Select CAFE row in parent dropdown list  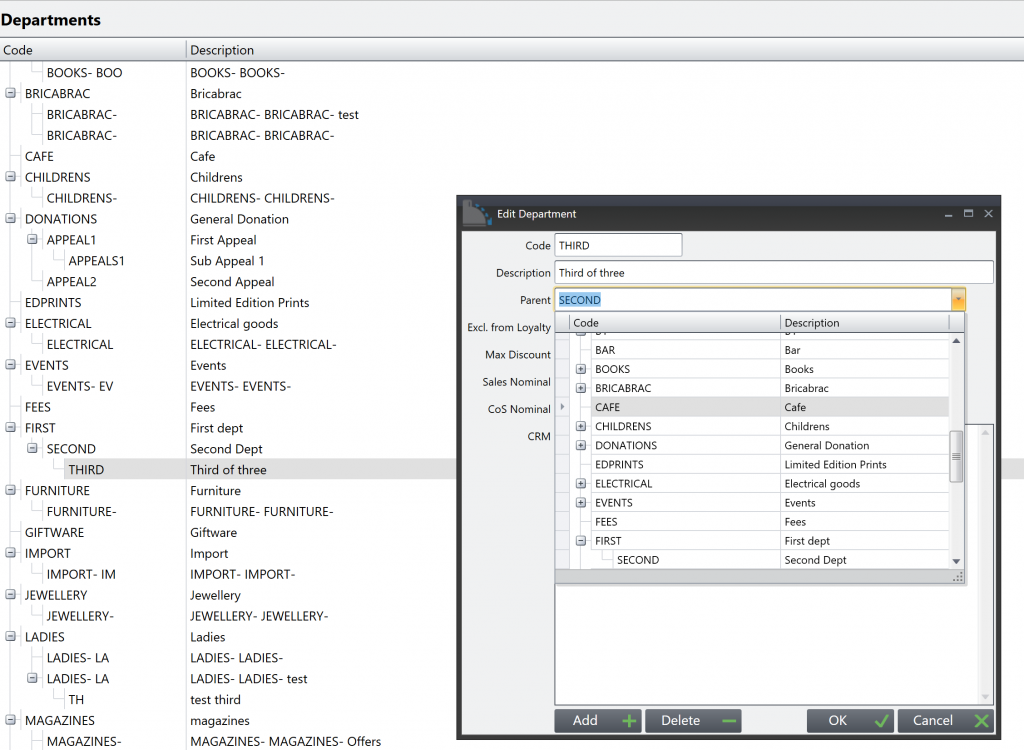coord(752,407)
